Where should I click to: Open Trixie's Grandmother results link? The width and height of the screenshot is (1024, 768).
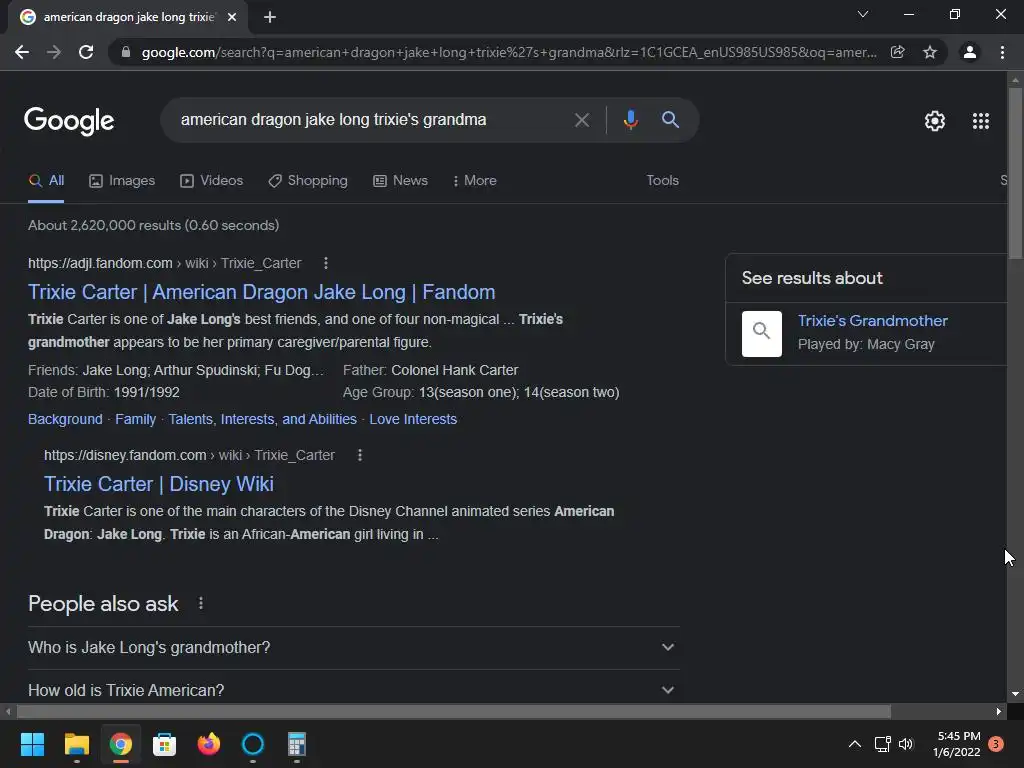(872, 321)
